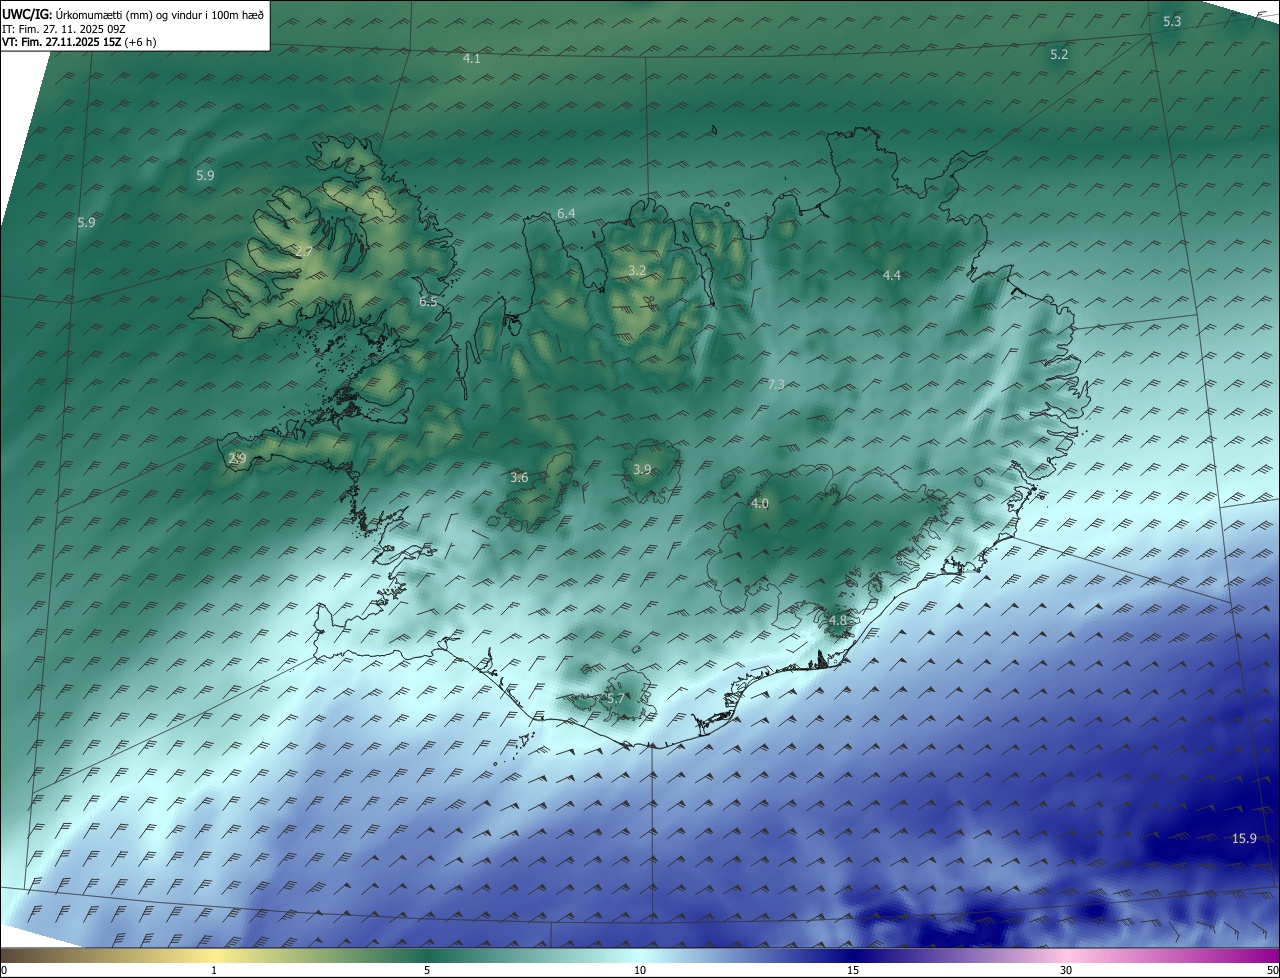Viewport: 1280px width, 978px height.
Task: Click the 6.5 value label near the Westfjords
Action: pyautogui.click(x=428, y=301)
